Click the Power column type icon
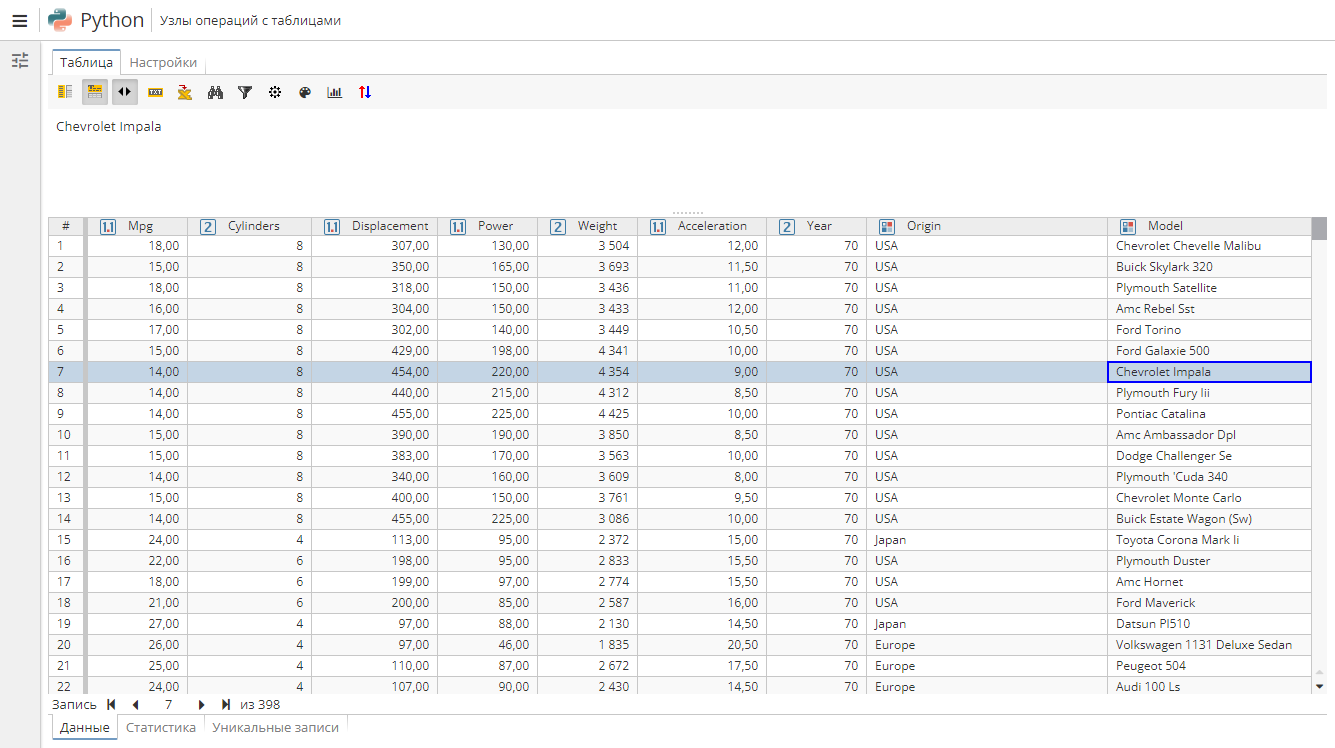 point(458,227)
